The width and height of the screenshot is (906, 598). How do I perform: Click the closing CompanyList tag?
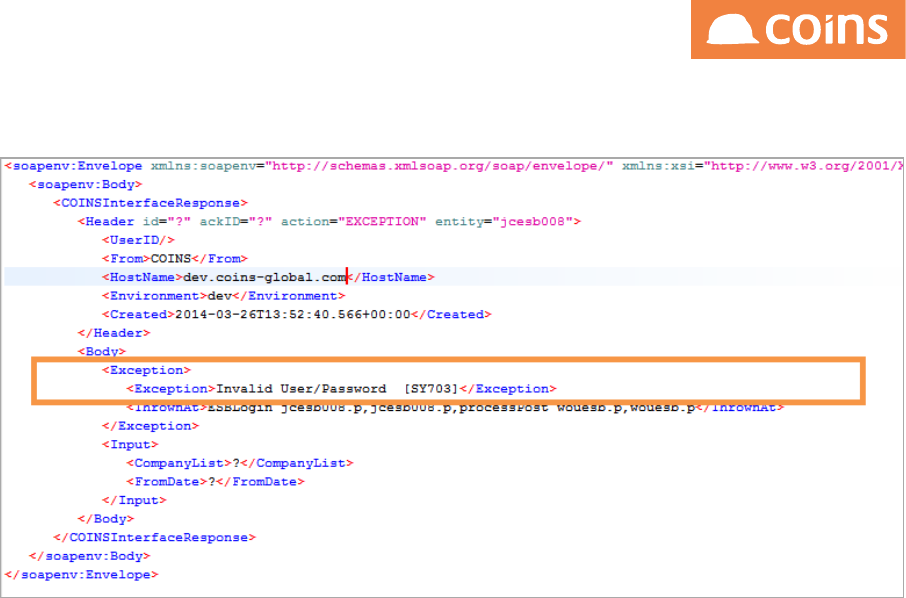(296, 463)
